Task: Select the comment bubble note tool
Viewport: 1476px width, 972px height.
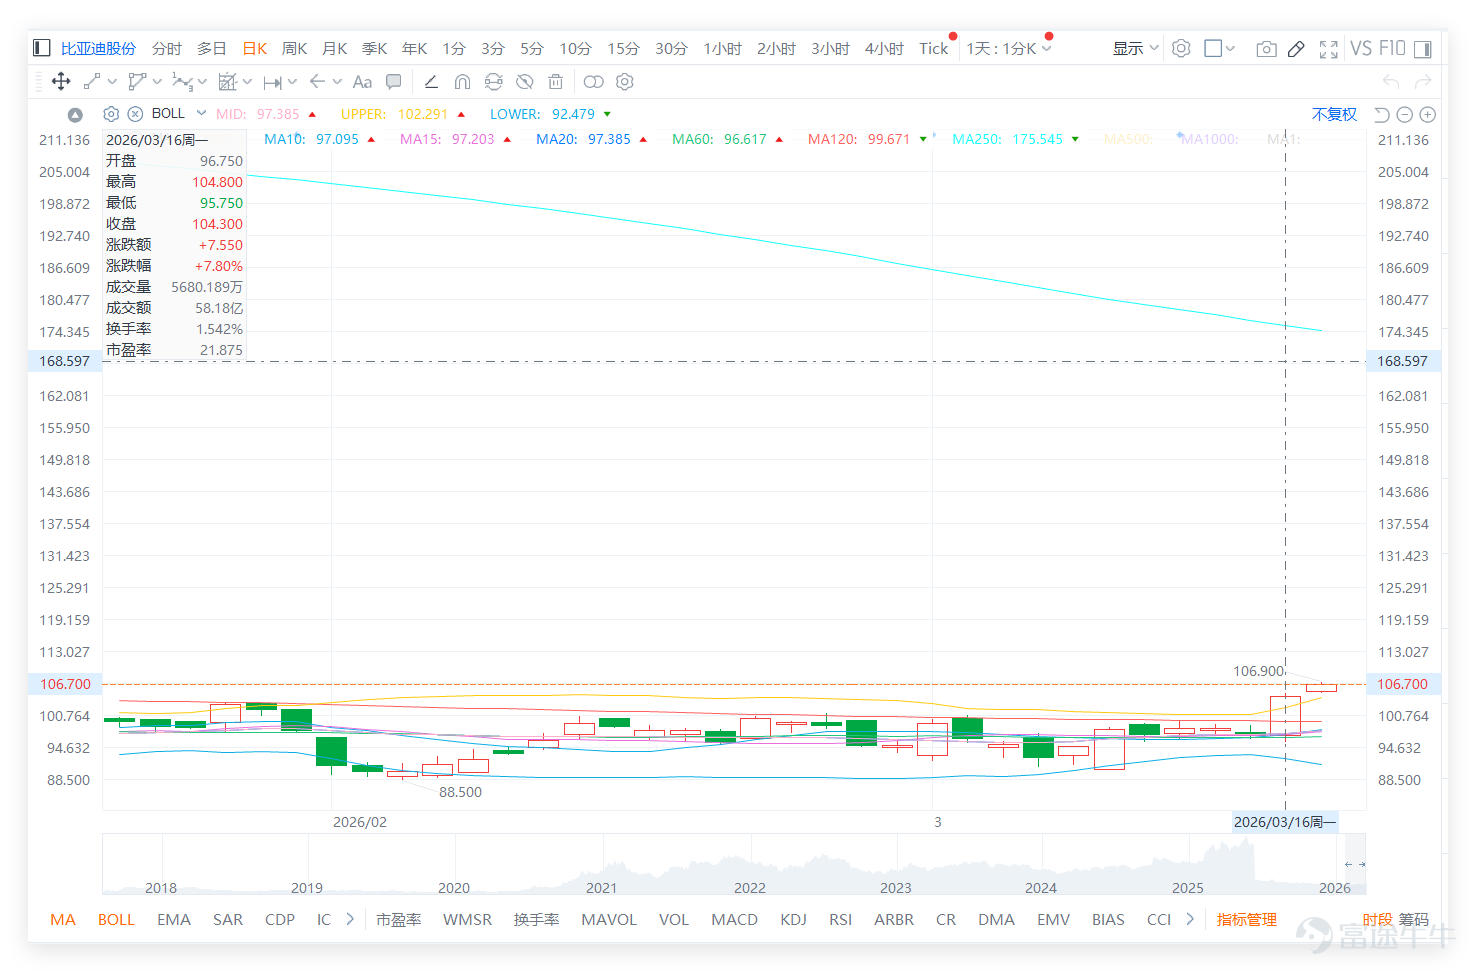Action: click(x=394, y=82)
